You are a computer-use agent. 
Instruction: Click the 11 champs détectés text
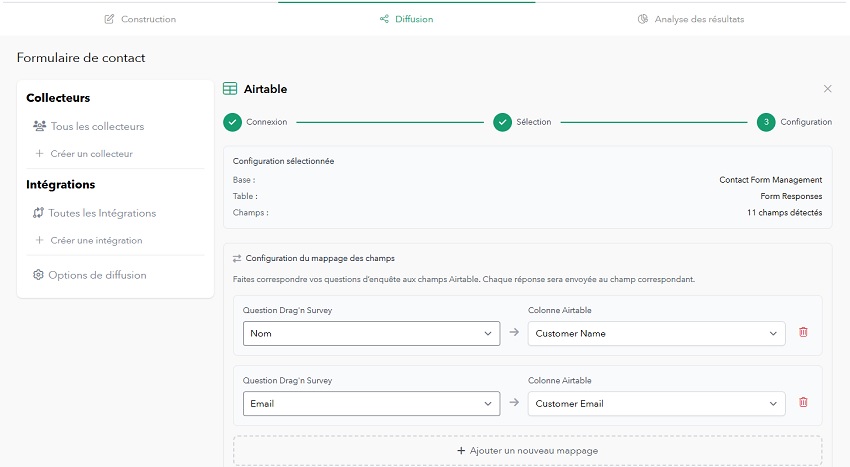coord(784,213)
